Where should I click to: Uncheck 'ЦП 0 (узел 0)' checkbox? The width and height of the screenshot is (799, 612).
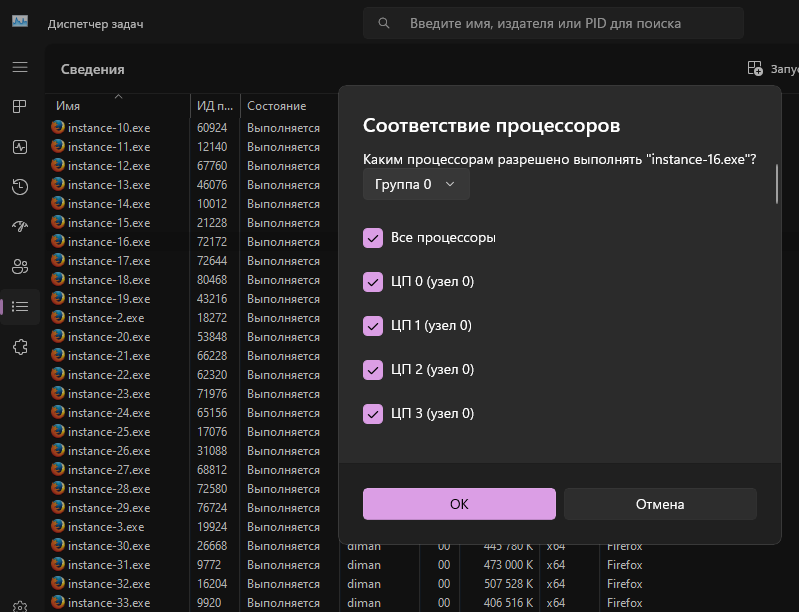pos(373,282)
